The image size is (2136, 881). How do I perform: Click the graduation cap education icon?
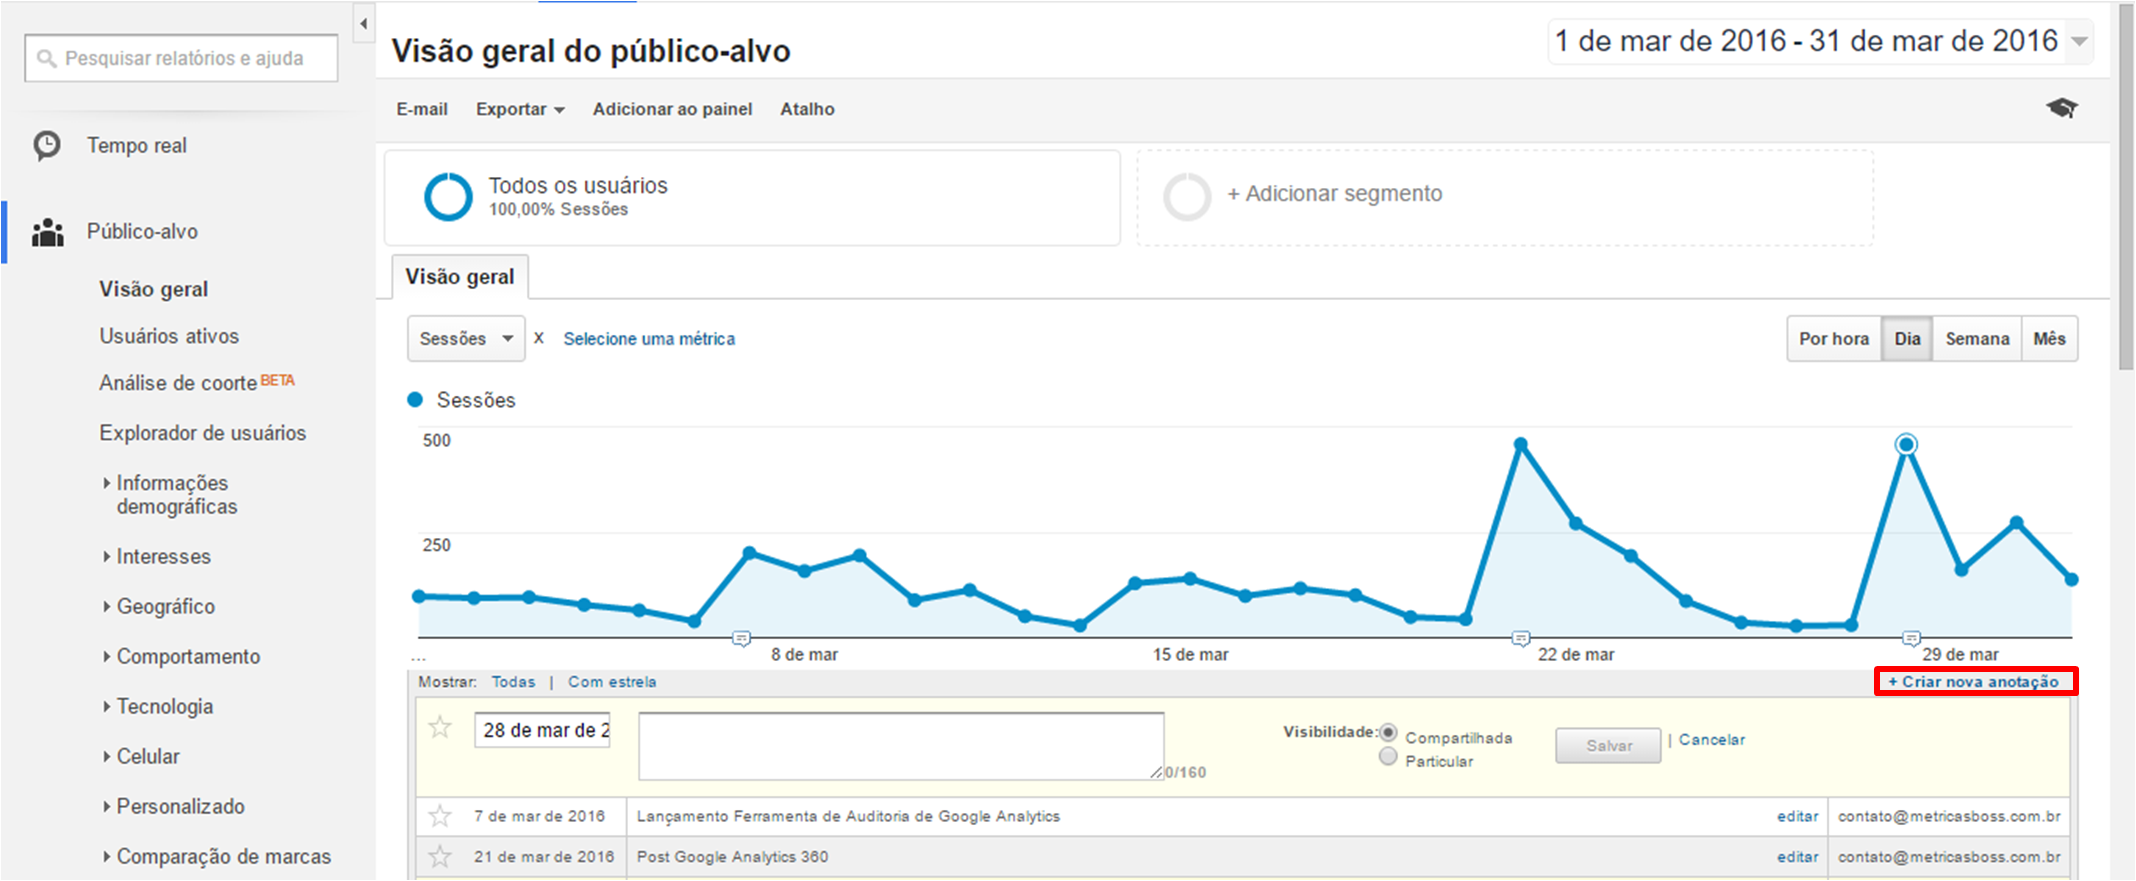[2061, 108]
